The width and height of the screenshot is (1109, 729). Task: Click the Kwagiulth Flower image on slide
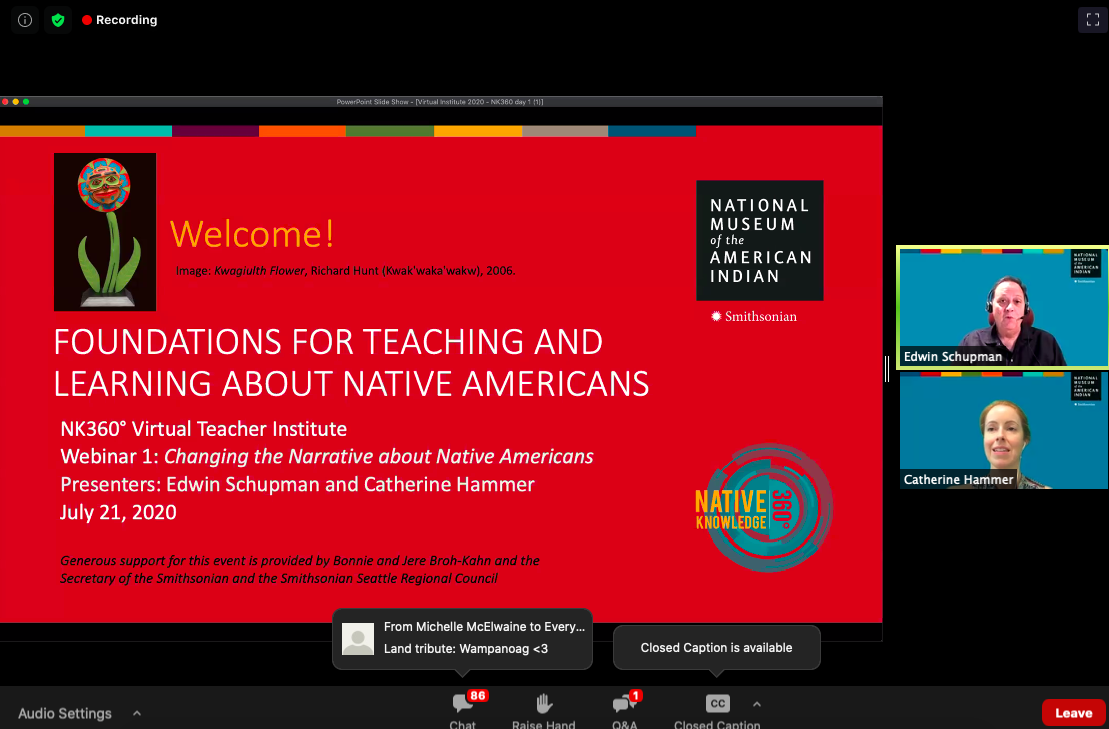105,232
